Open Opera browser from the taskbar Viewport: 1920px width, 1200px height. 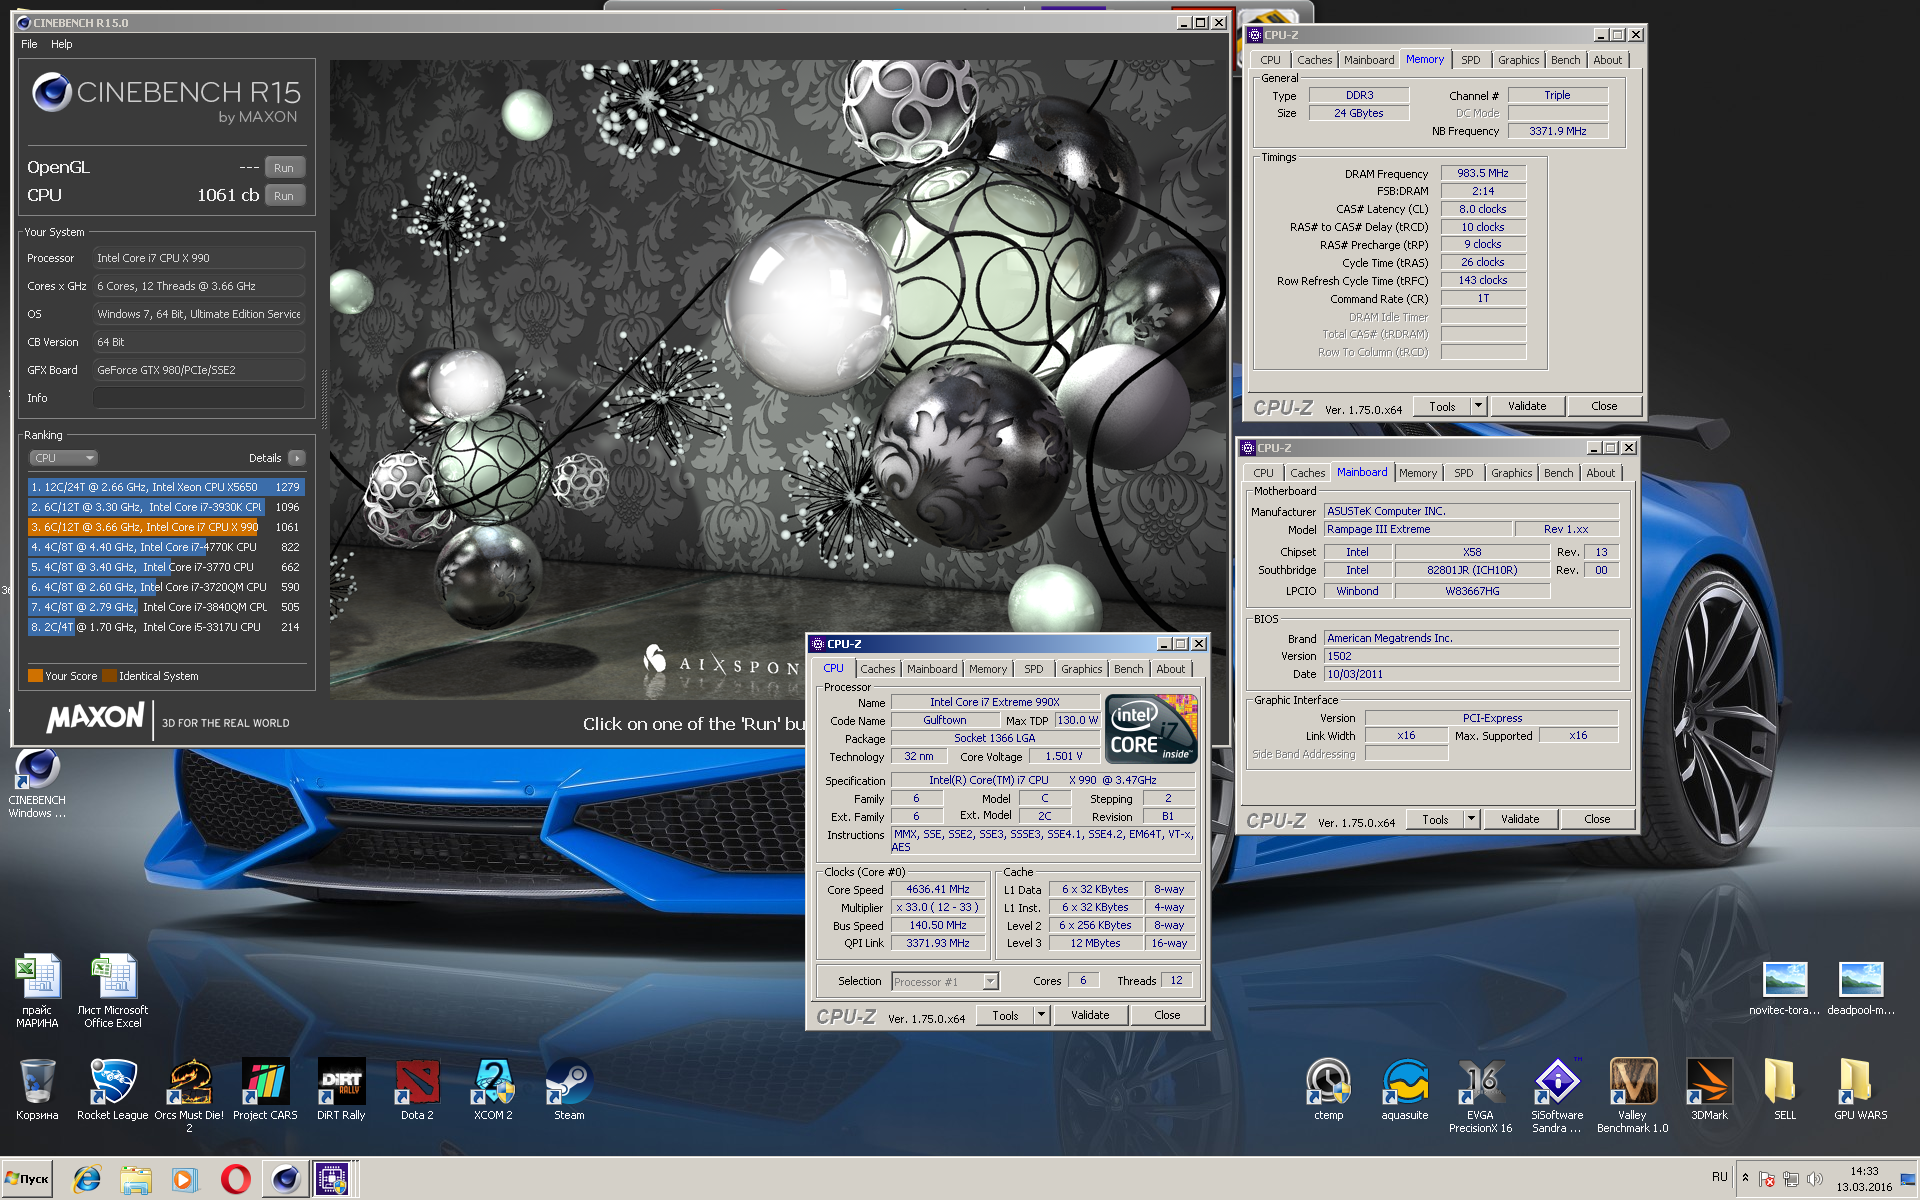235,1179
